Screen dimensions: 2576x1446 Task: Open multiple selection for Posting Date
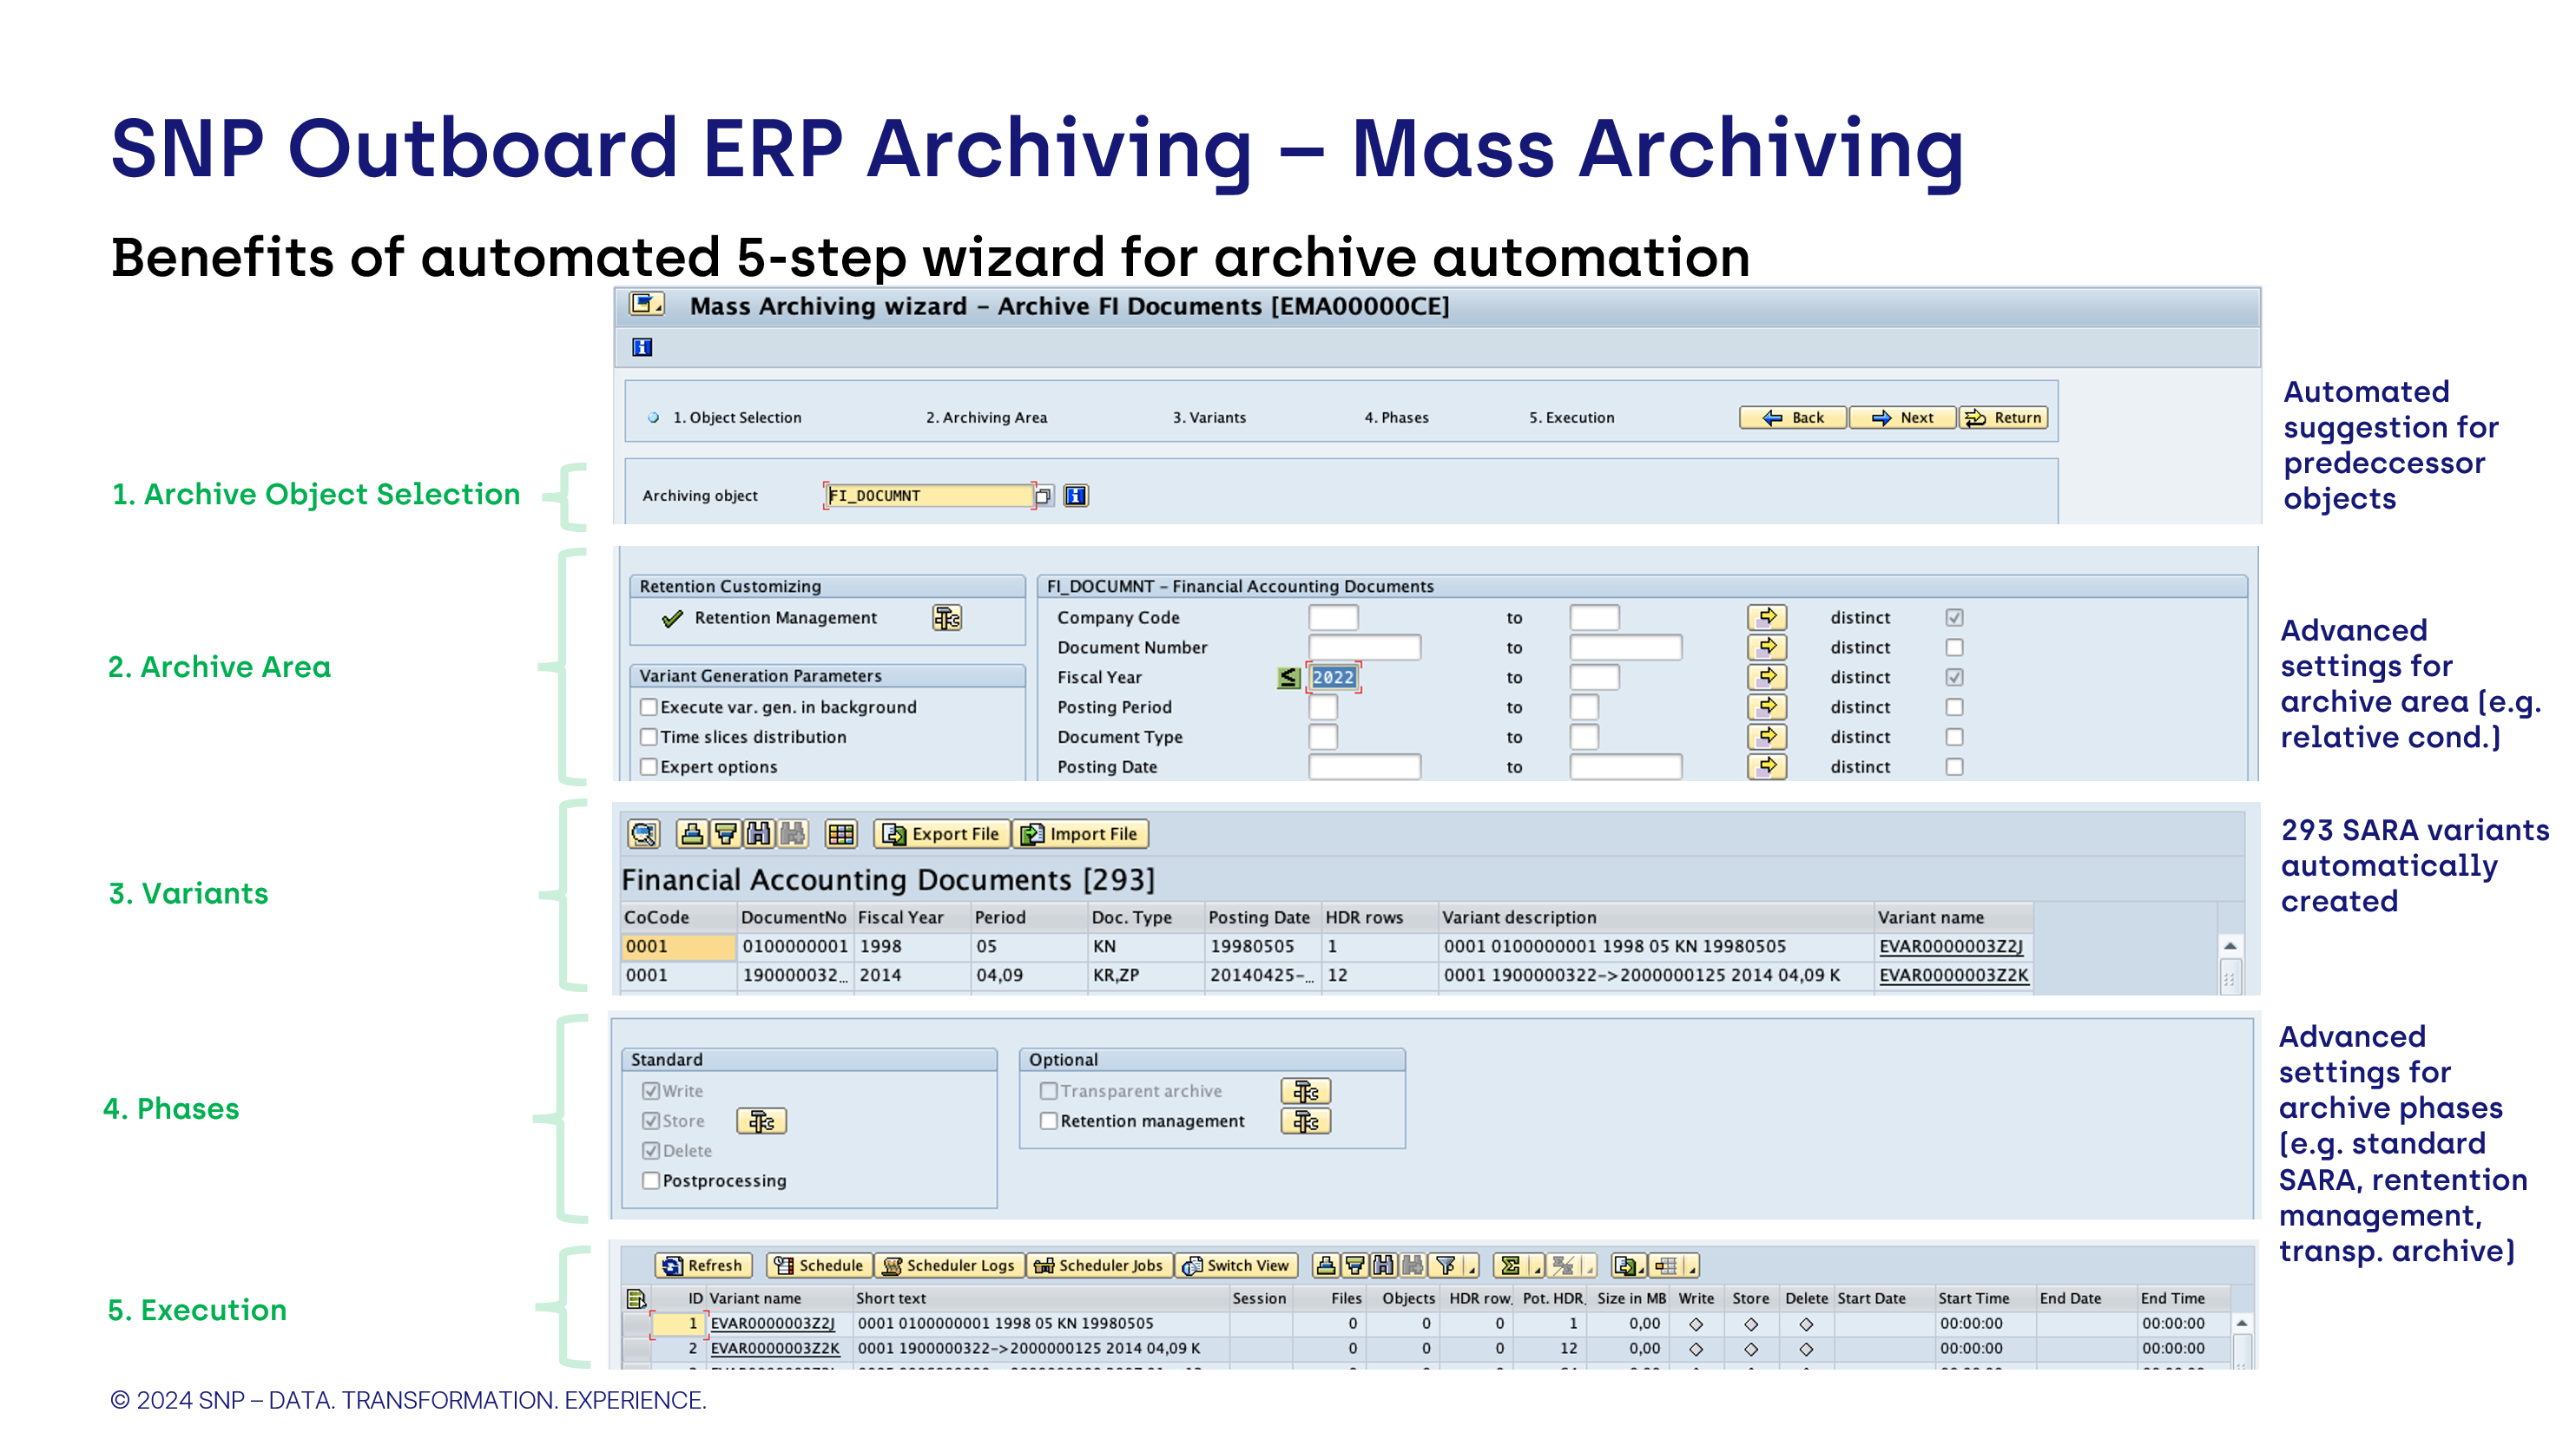tap(1767, 767)
